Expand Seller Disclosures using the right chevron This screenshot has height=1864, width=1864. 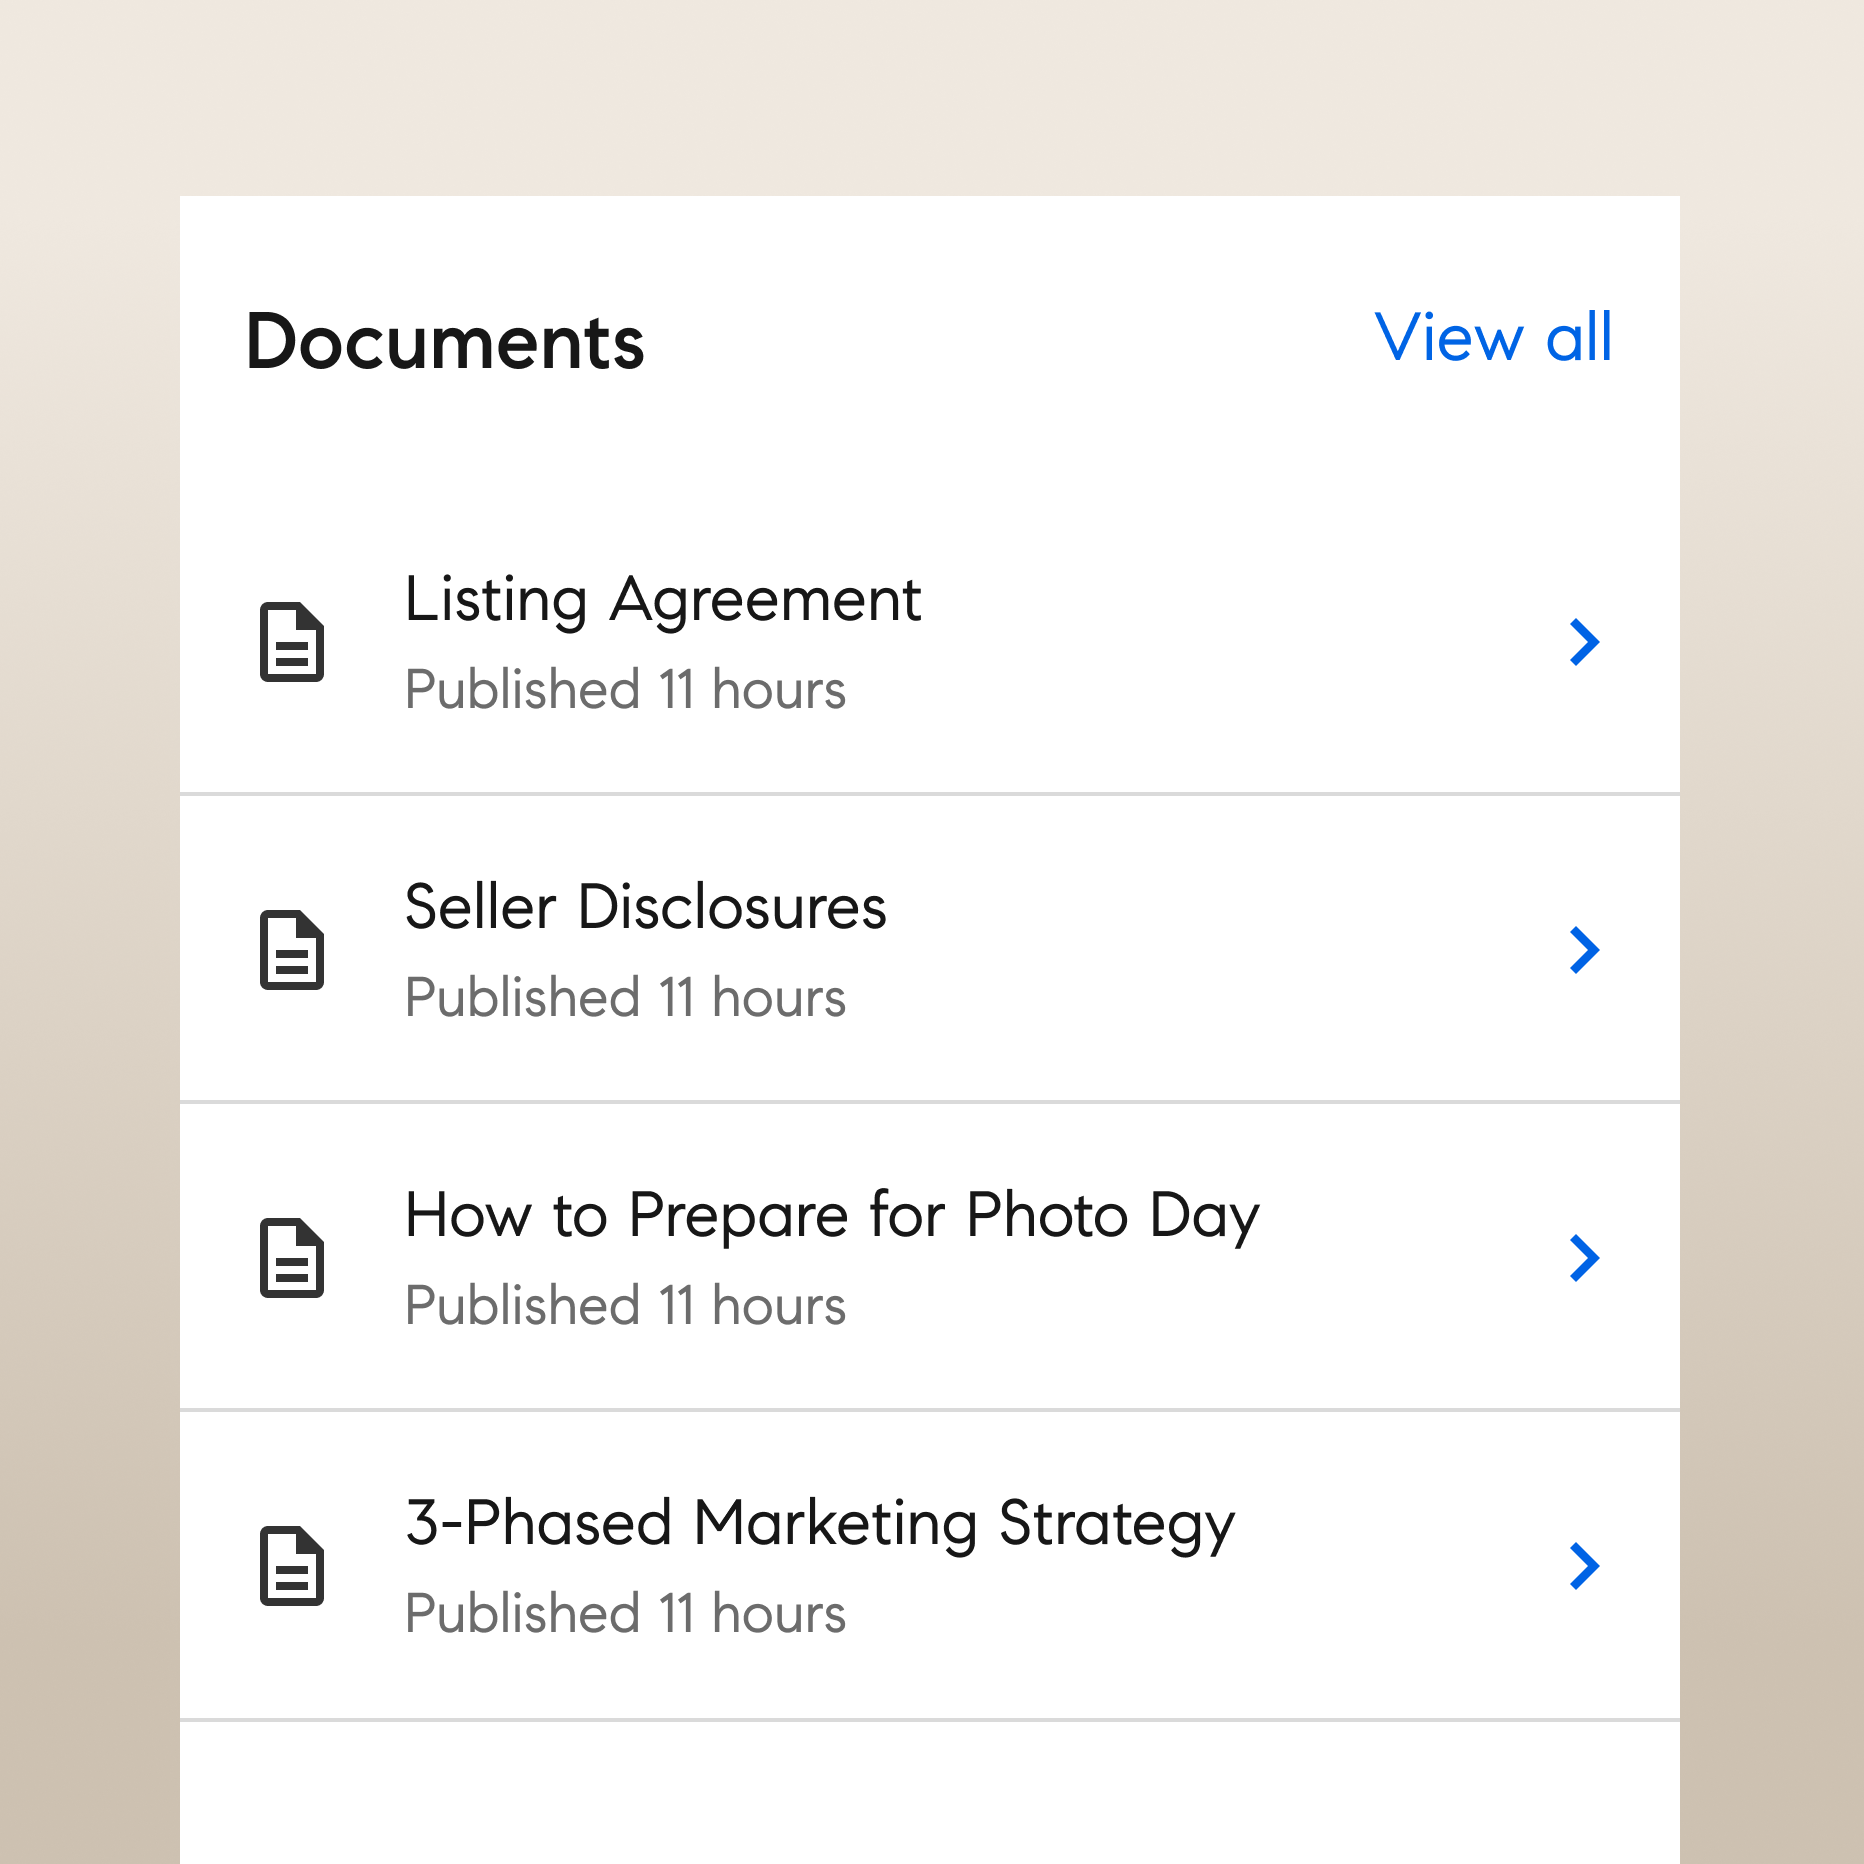click(1584, 950)
